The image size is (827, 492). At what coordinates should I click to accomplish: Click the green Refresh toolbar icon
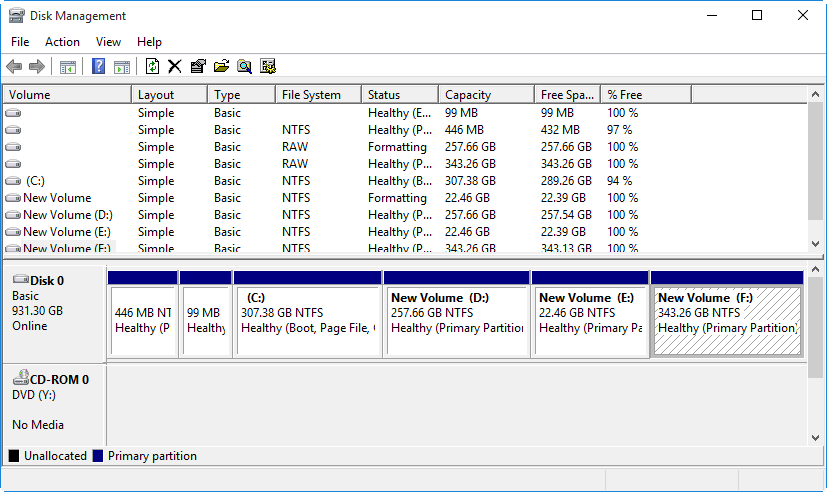[152, 67]
